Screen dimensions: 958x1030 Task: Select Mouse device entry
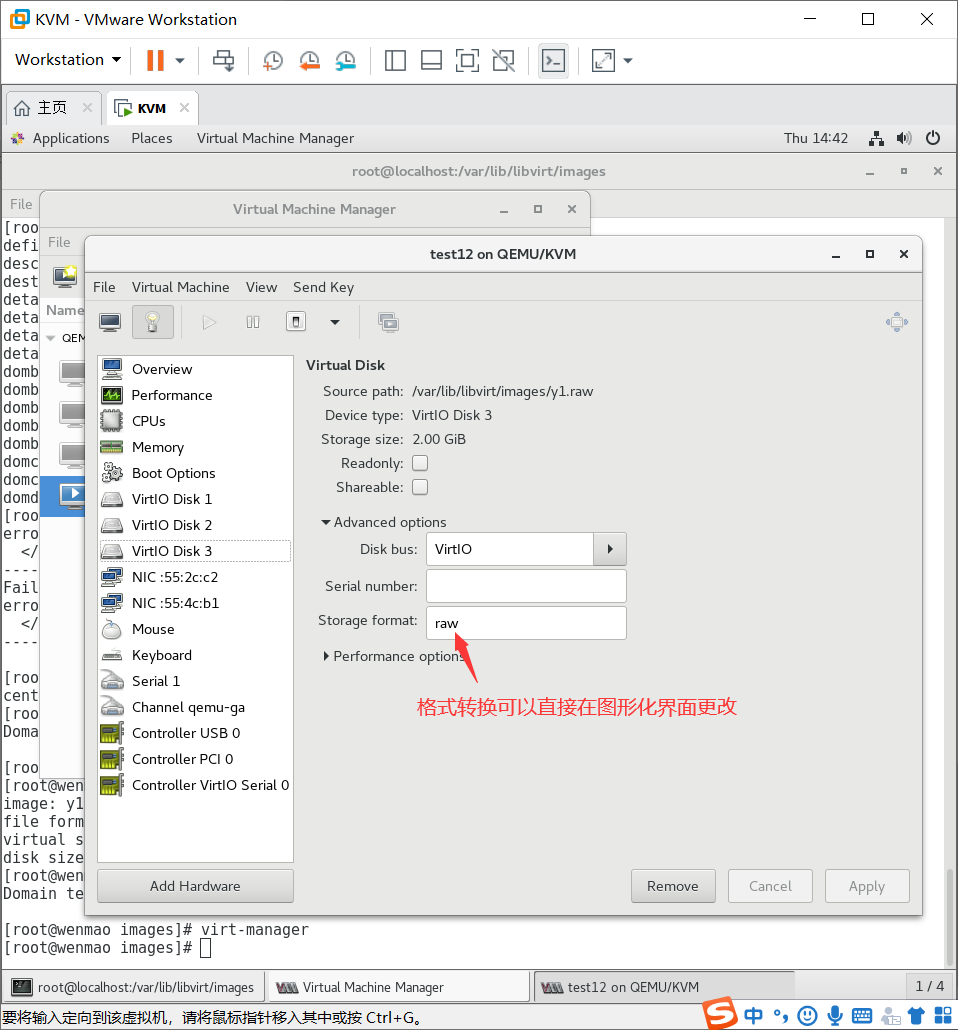pyautogui.click(x=195, y=629)
